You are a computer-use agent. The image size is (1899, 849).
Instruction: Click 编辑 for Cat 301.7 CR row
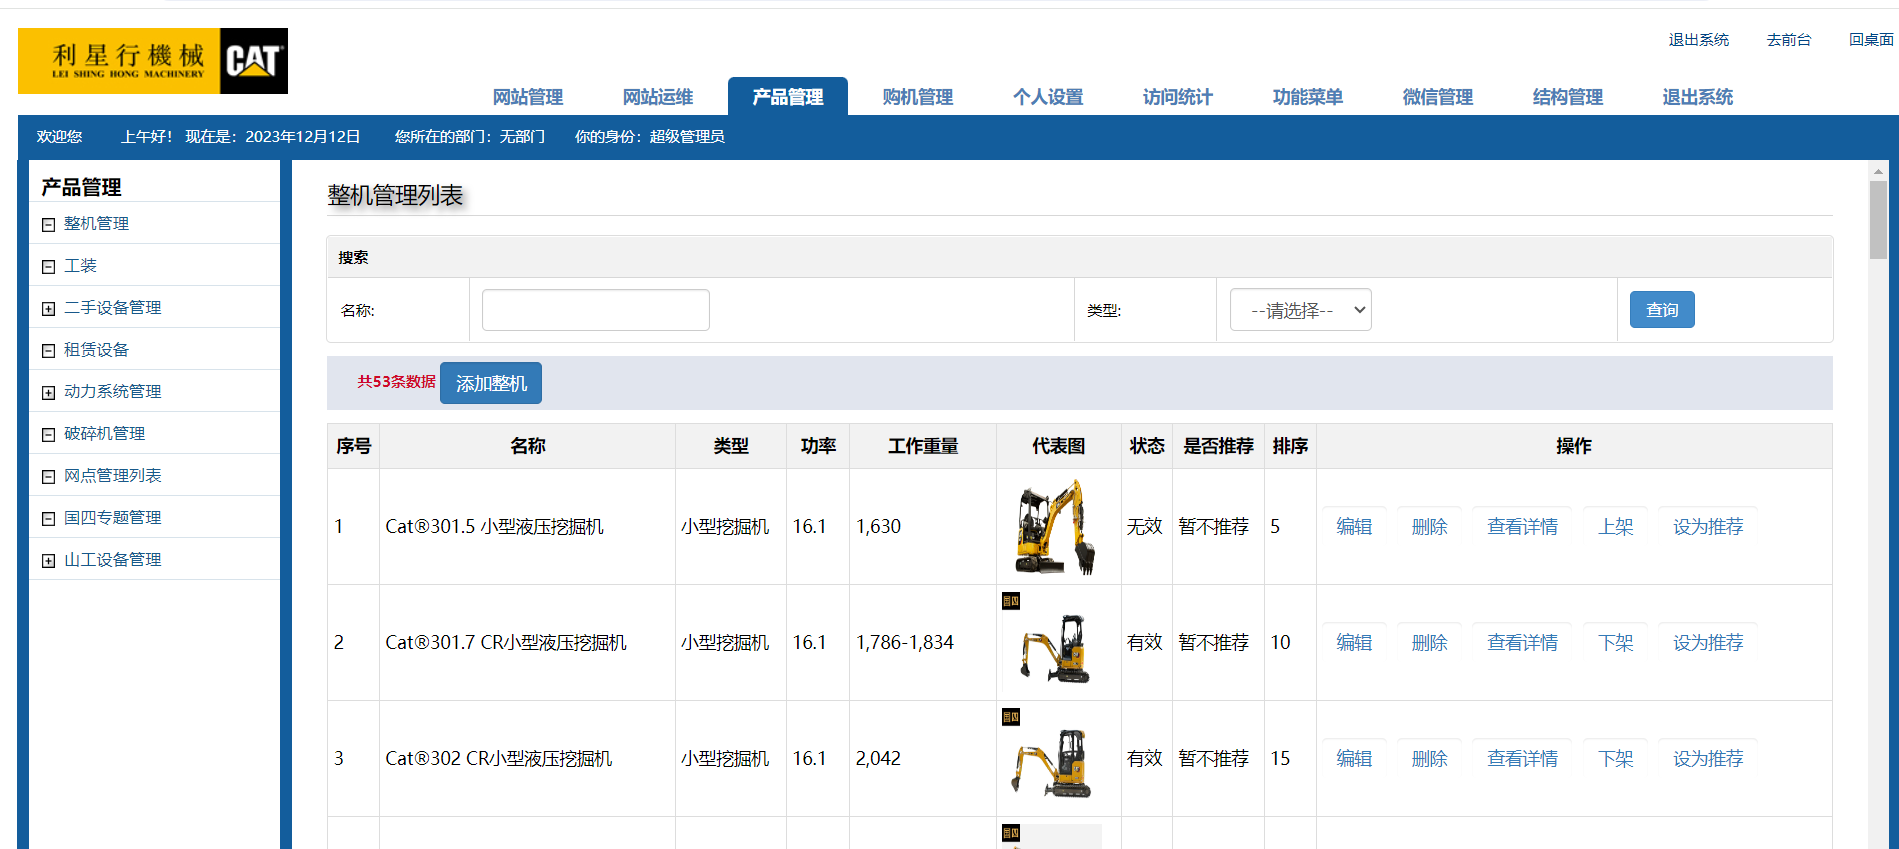click(x=1354, y=642)
